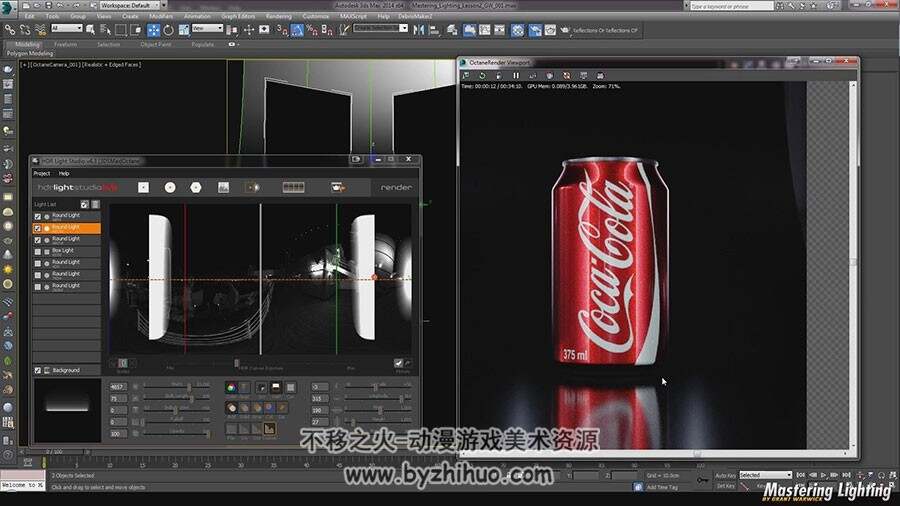Enable the fifth light's checkbox in list
The height and width of the screenshot is (506, 900).
pos(38,263)
